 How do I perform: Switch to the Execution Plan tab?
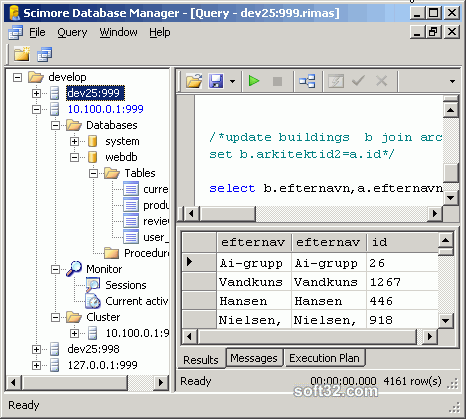(x=324, y=358)
